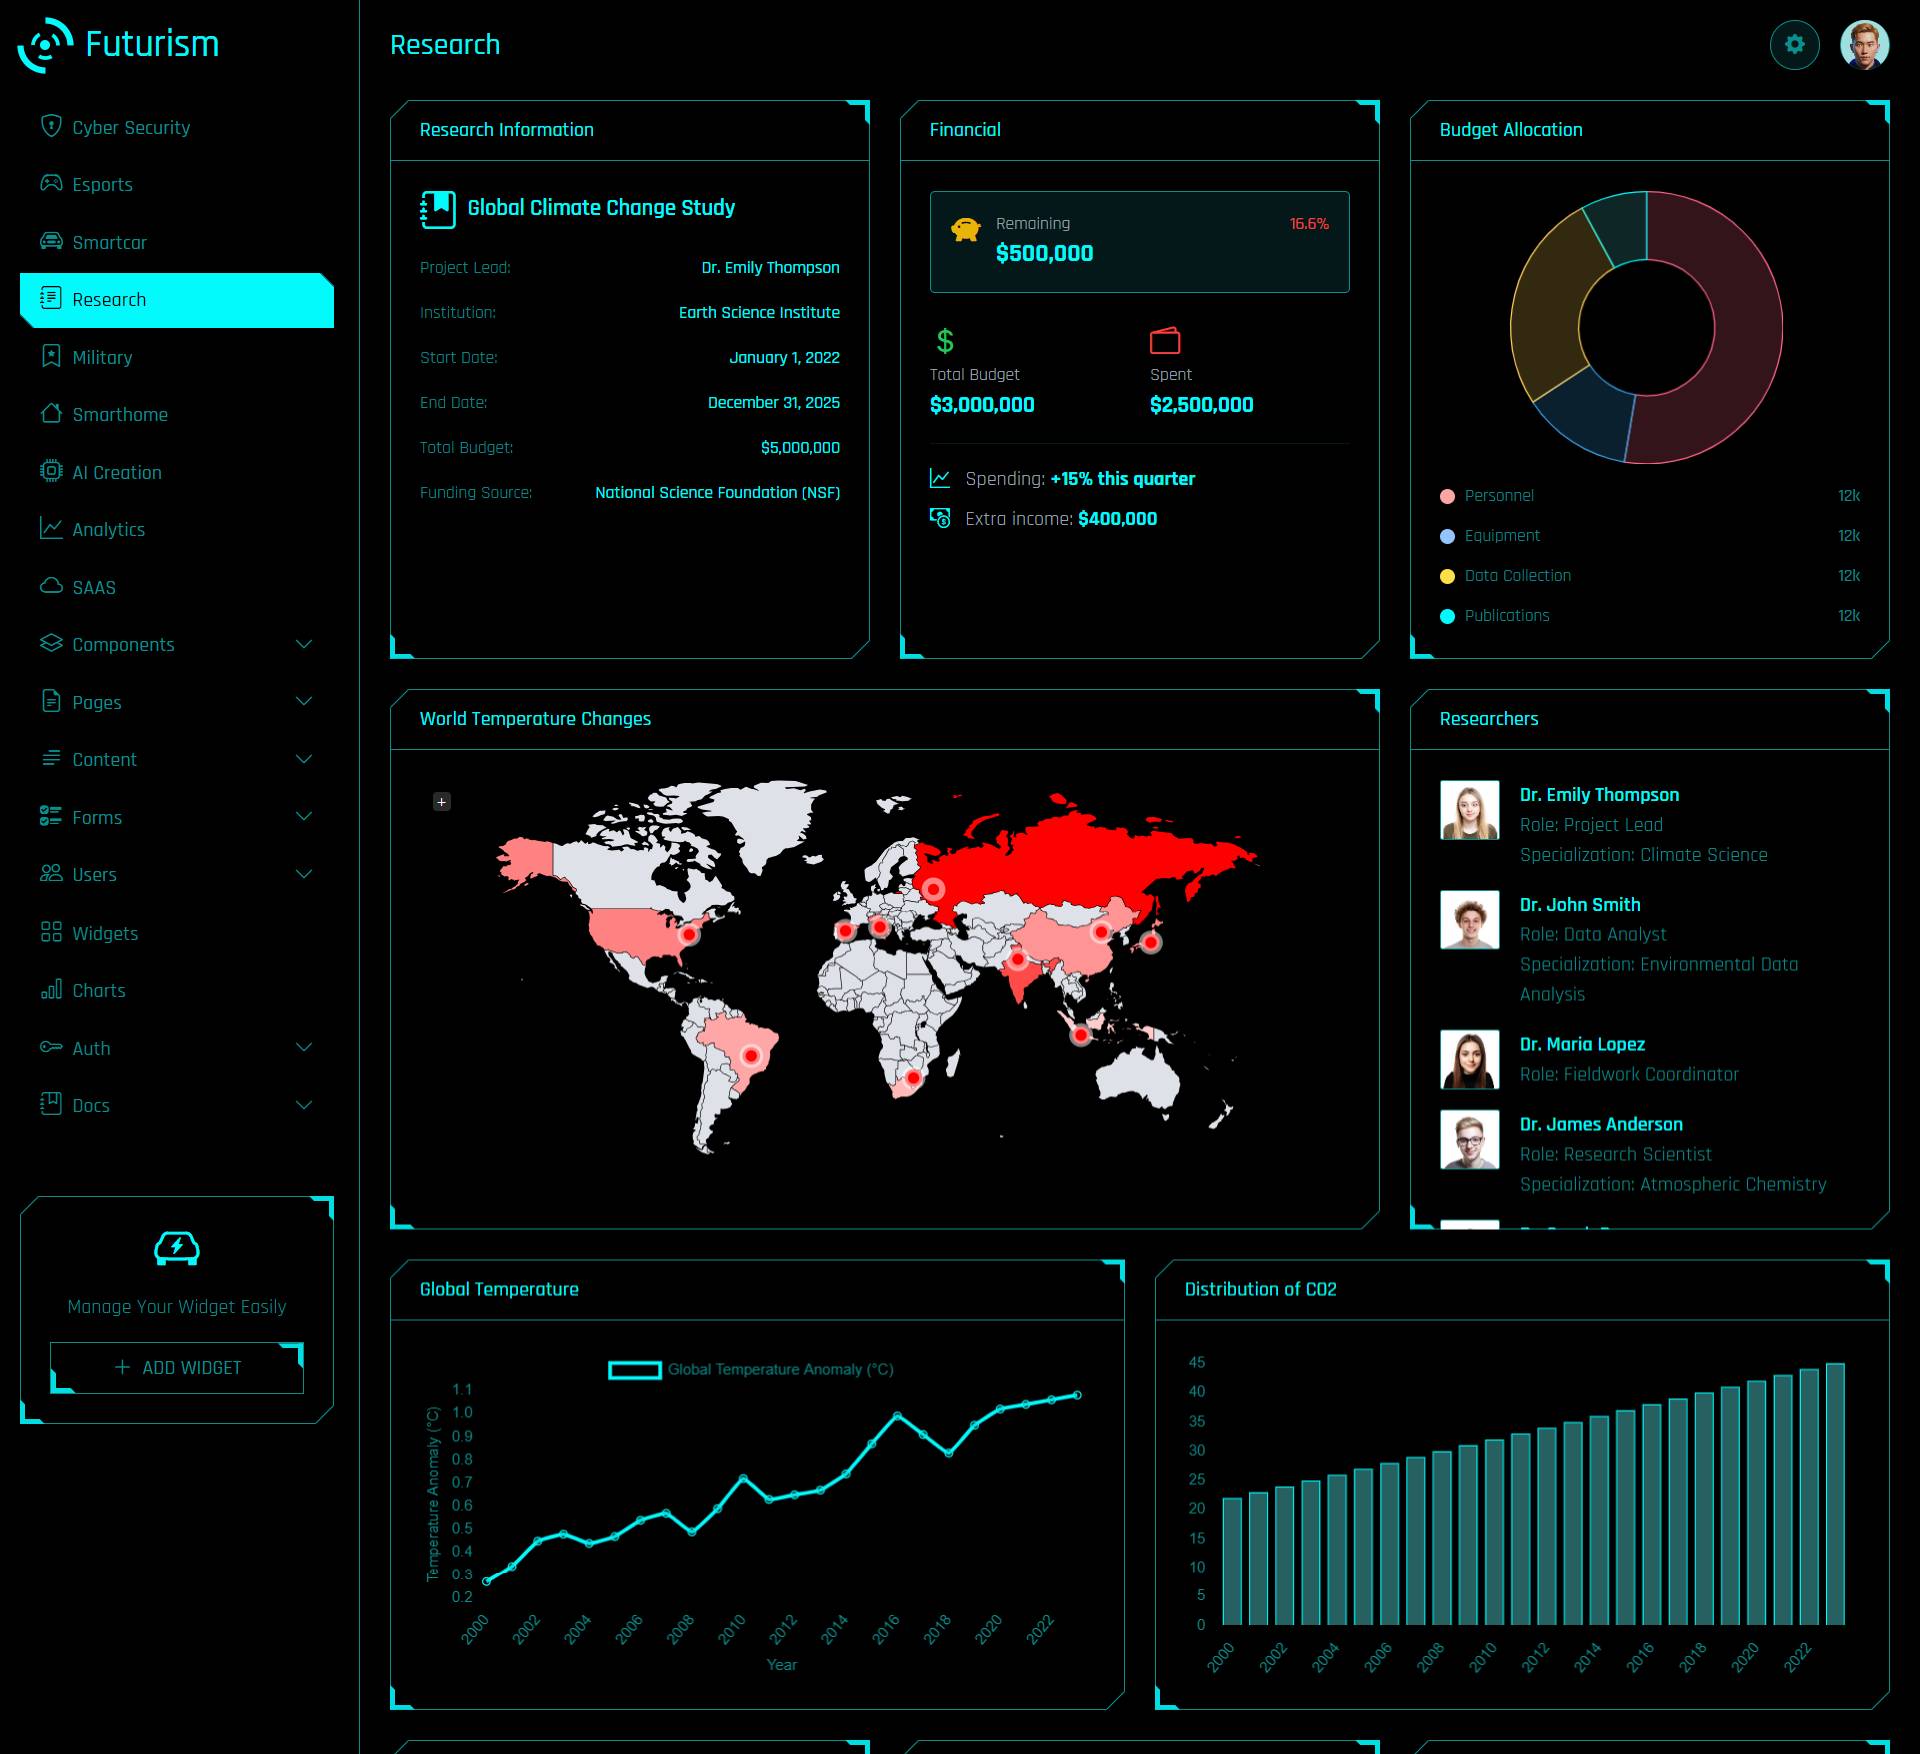Expand the Pages sidebar section
Viewport: 1920px width, 1754px height.
(x=306, y=702)
